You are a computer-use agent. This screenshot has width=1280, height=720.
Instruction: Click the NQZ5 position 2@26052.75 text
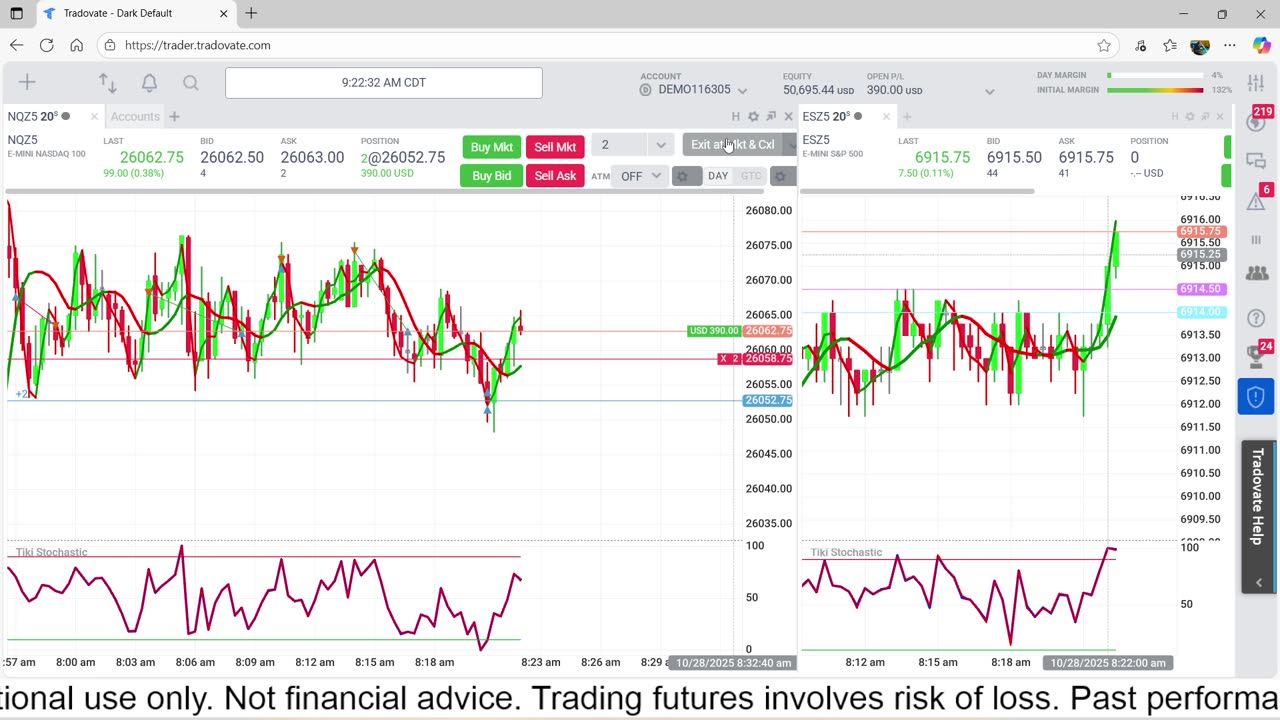tap(403, 158)
